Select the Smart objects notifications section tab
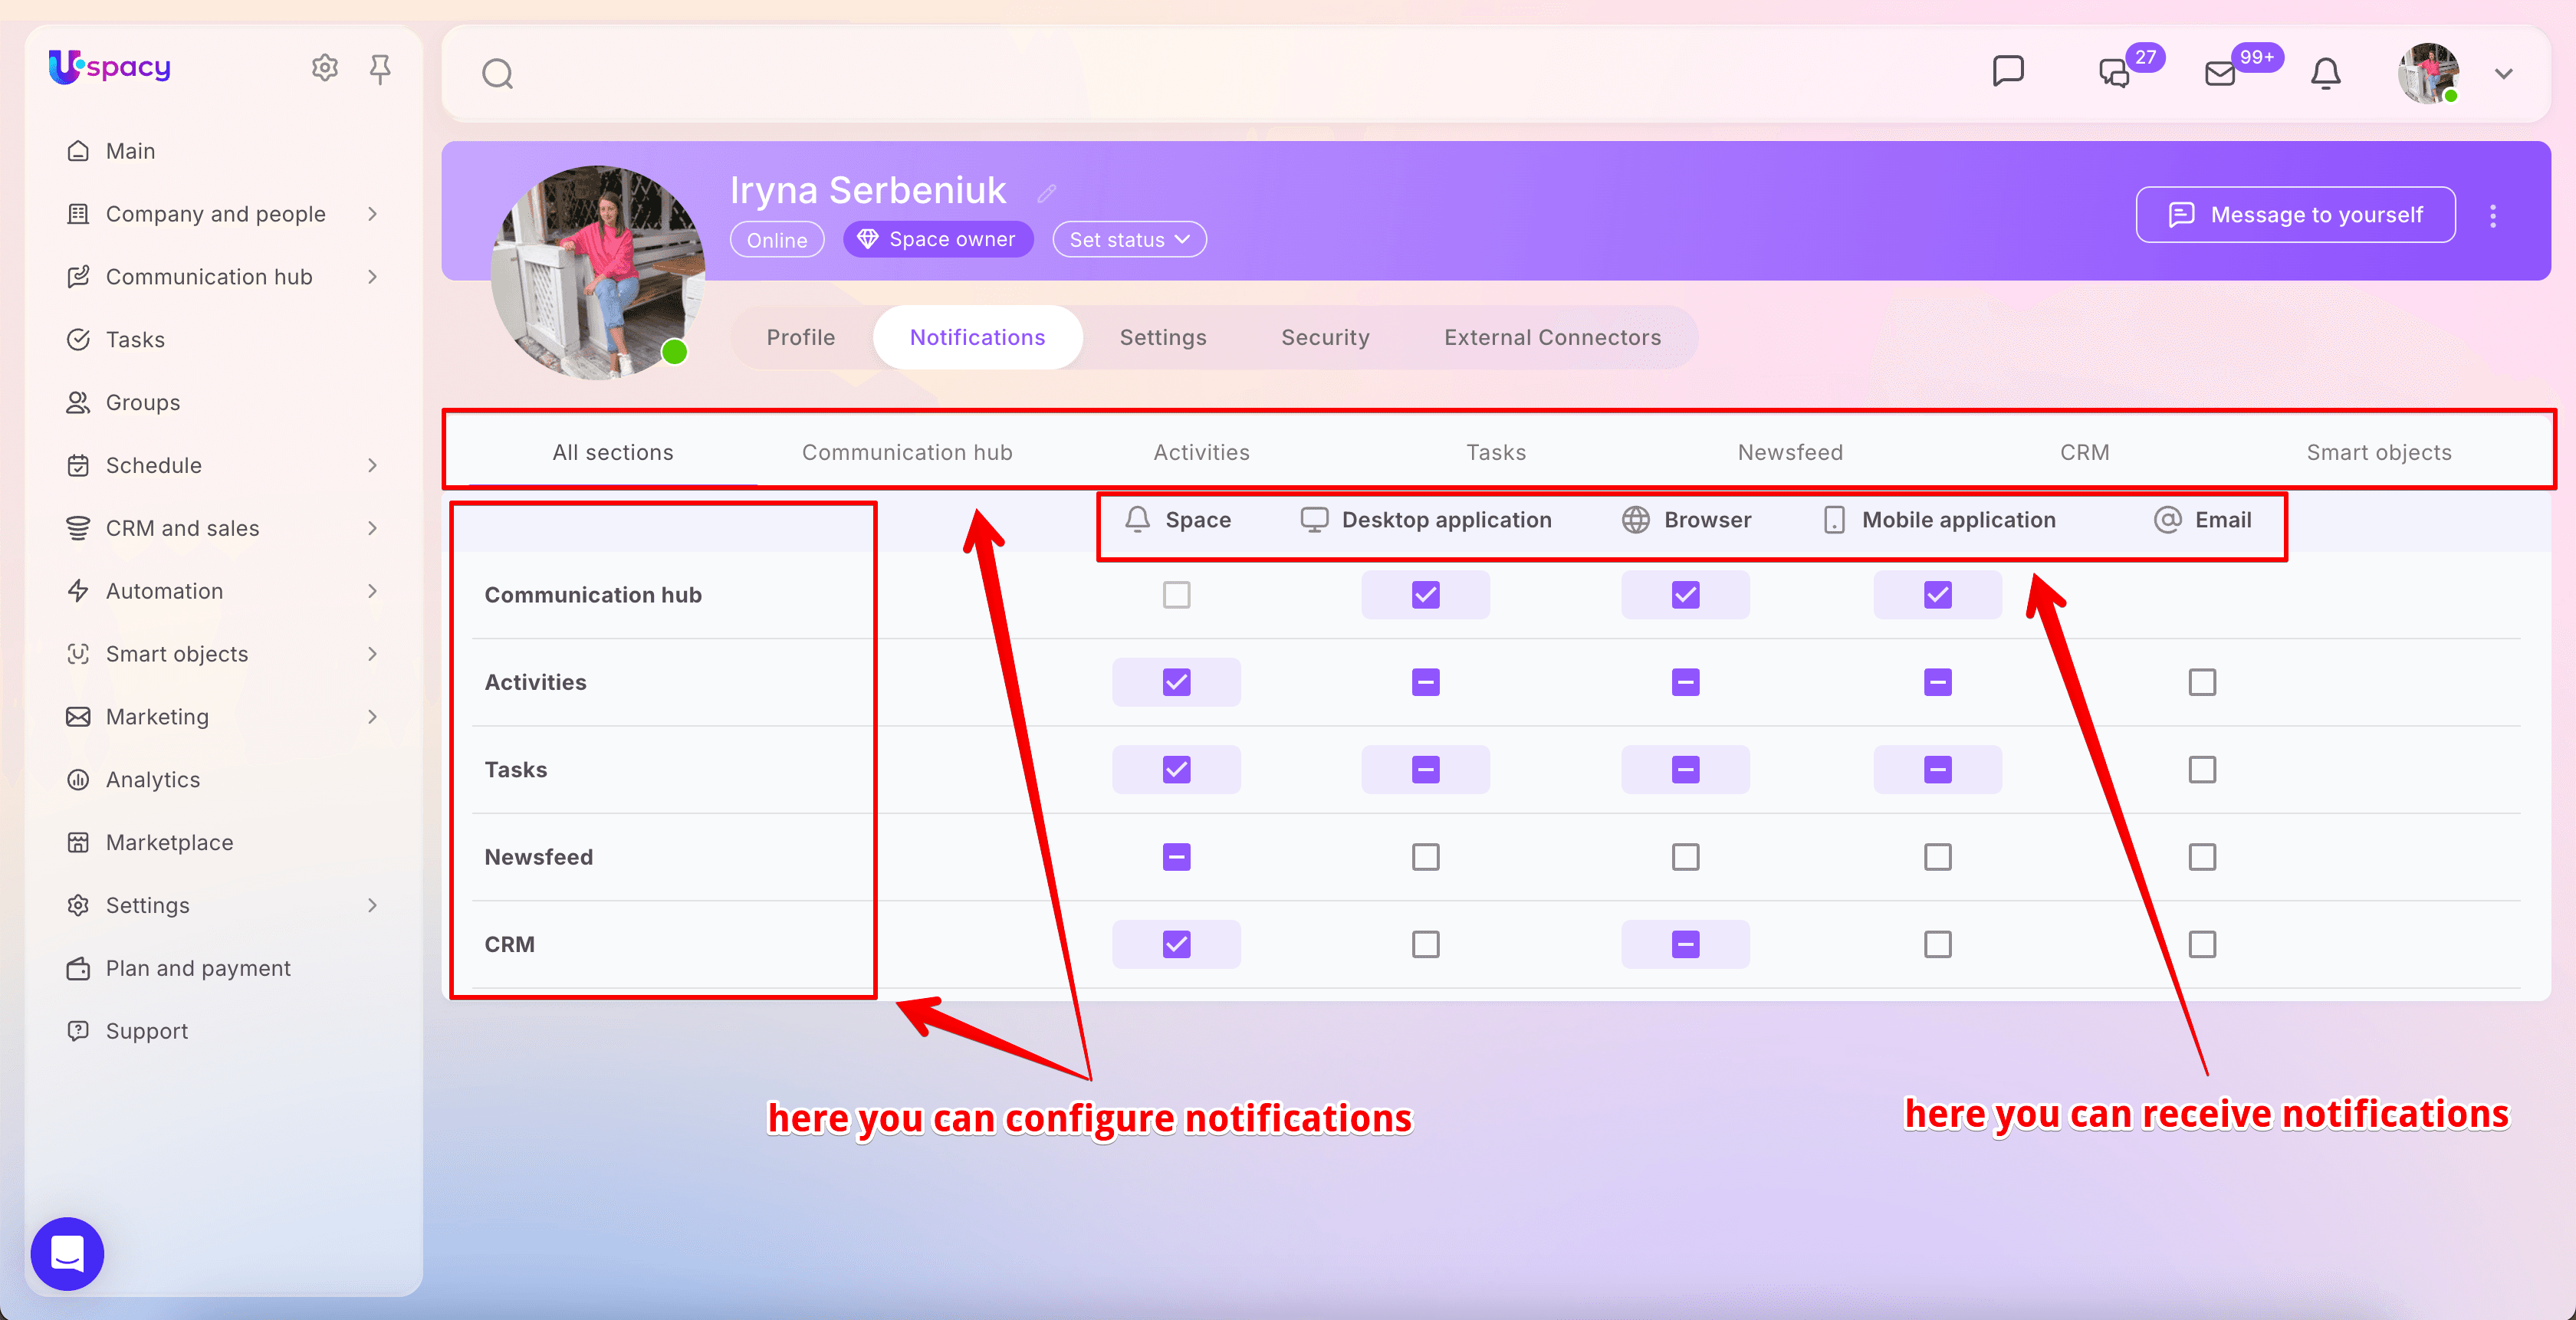2576x1320 pixels. click(x=2379, y=453)
